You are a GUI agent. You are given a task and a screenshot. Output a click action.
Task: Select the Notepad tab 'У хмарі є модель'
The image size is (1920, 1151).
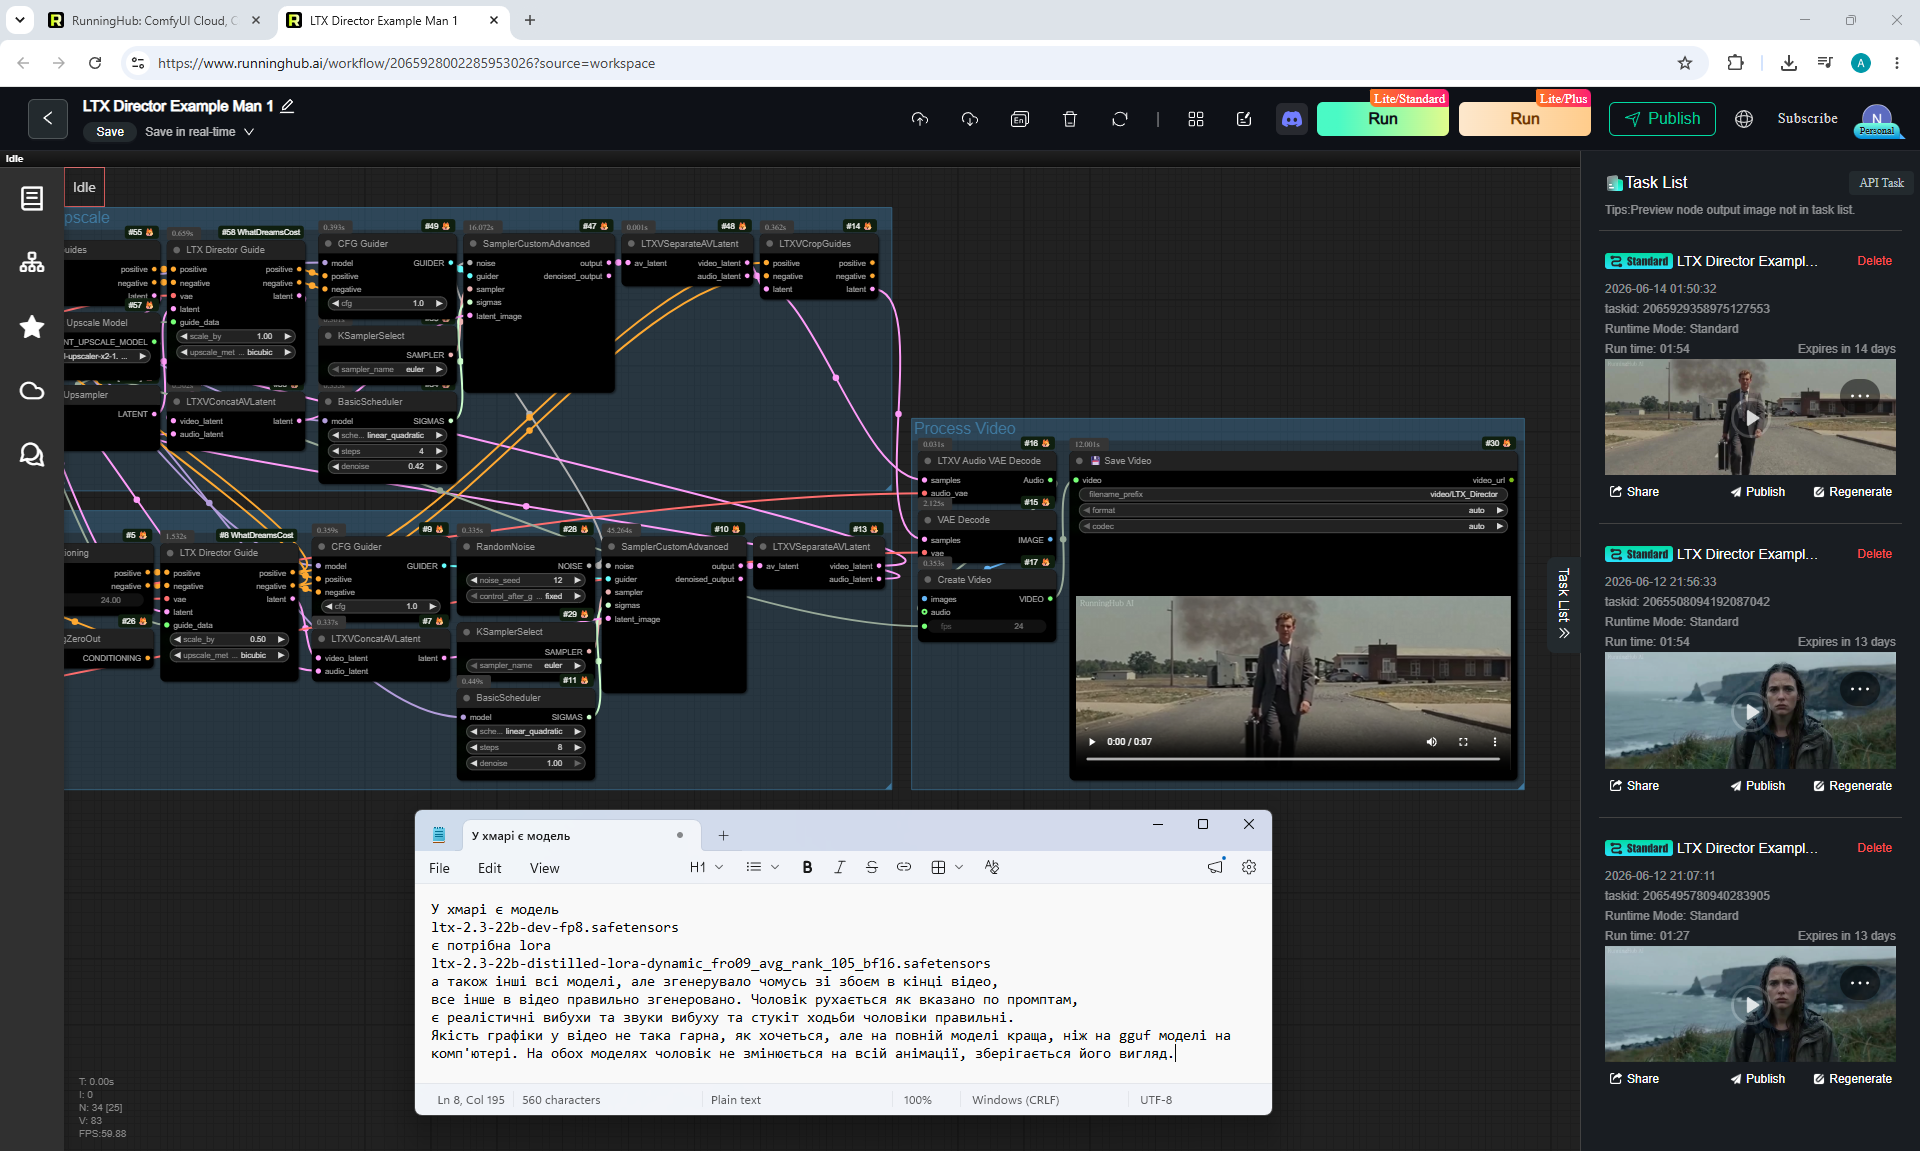click(x=580, y=836)
